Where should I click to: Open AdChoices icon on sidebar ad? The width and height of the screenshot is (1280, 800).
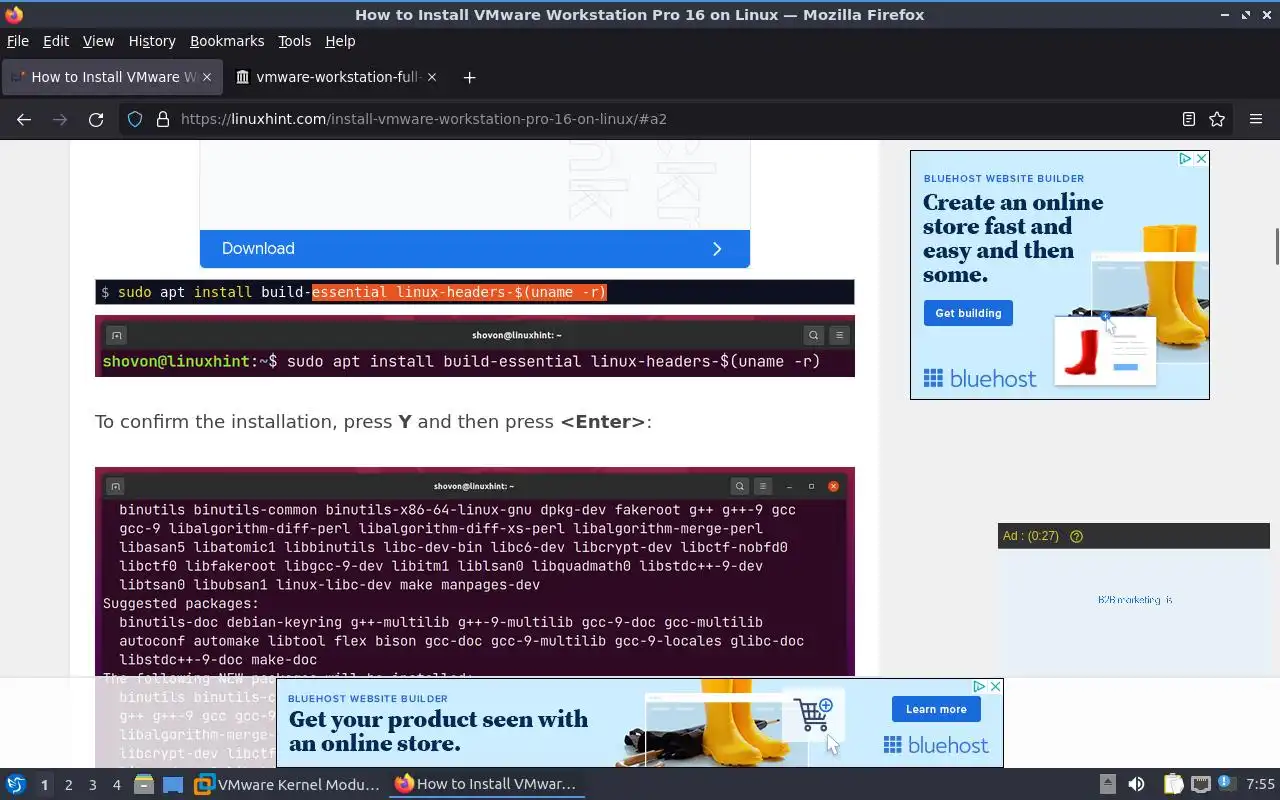click(x=1185, y=158)
